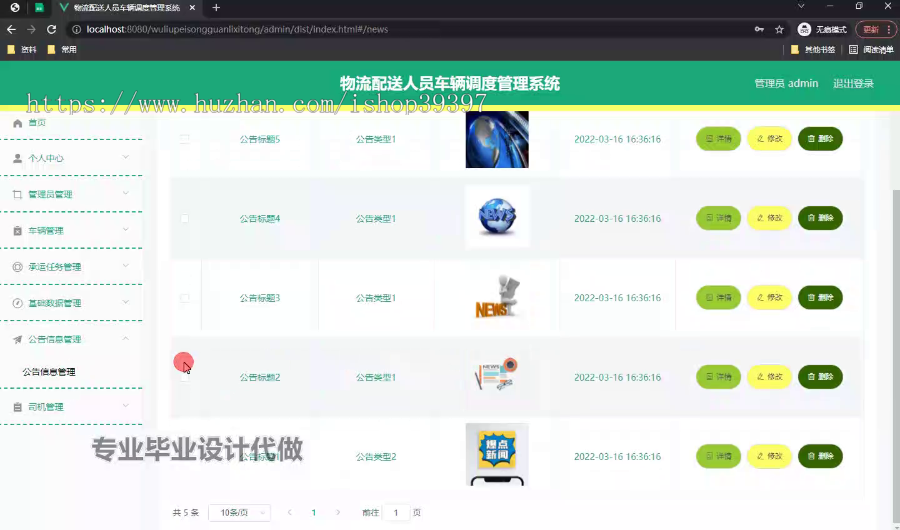Screen dimensions: 900x530
Task: Open the globe thumbnail of 公告标题5
Action: click(497, 140)
